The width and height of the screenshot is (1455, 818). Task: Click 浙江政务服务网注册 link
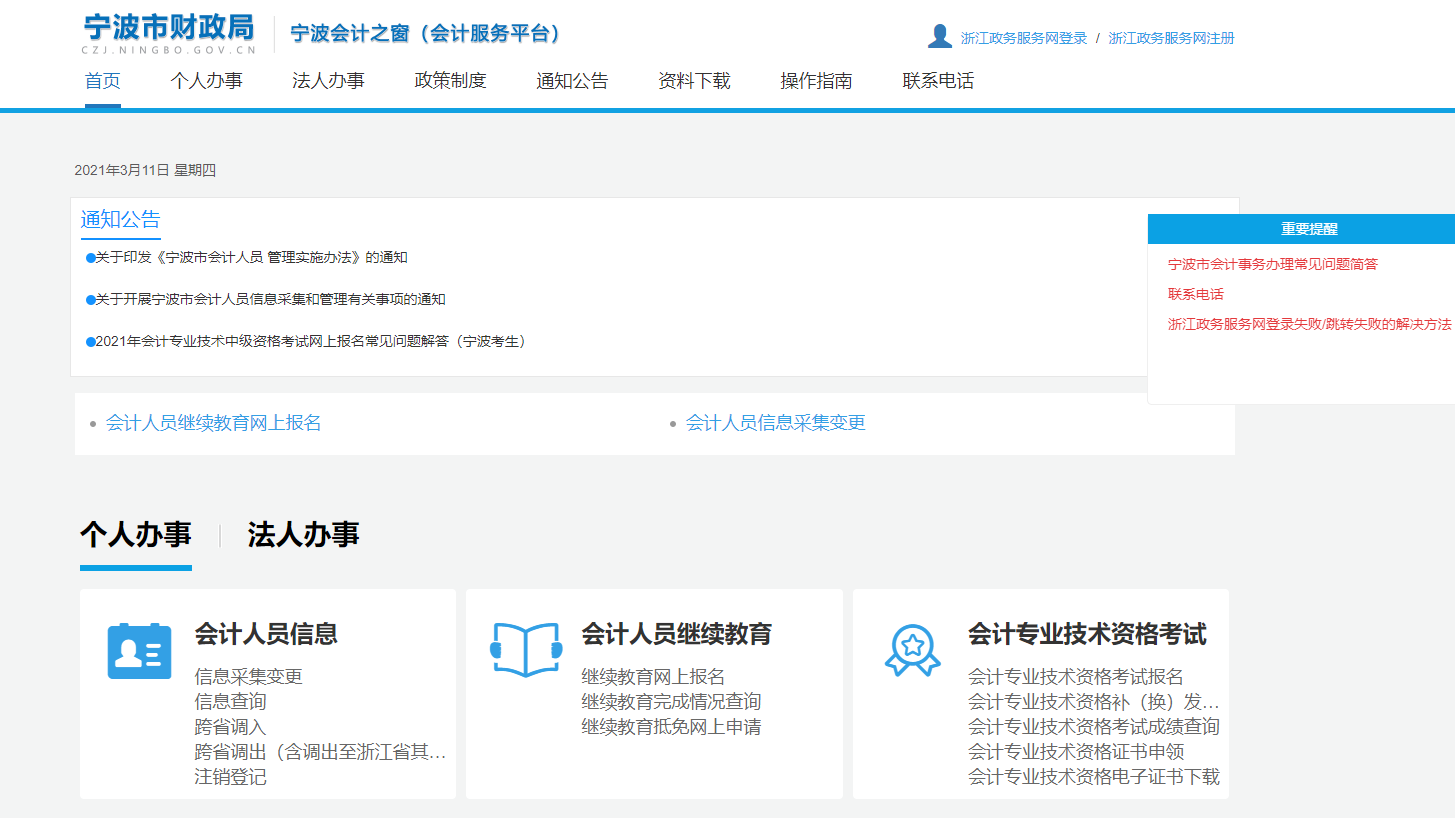1171,38
